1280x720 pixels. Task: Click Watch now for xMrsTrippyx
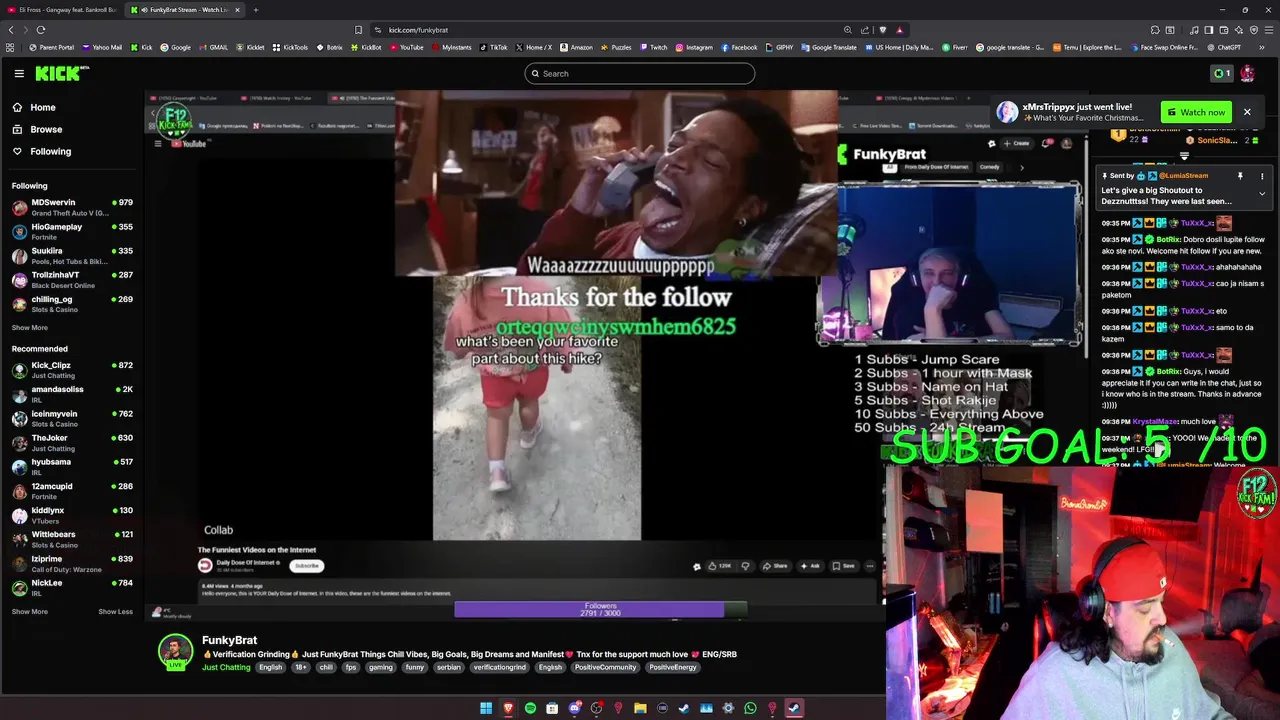coord(1196,112)
